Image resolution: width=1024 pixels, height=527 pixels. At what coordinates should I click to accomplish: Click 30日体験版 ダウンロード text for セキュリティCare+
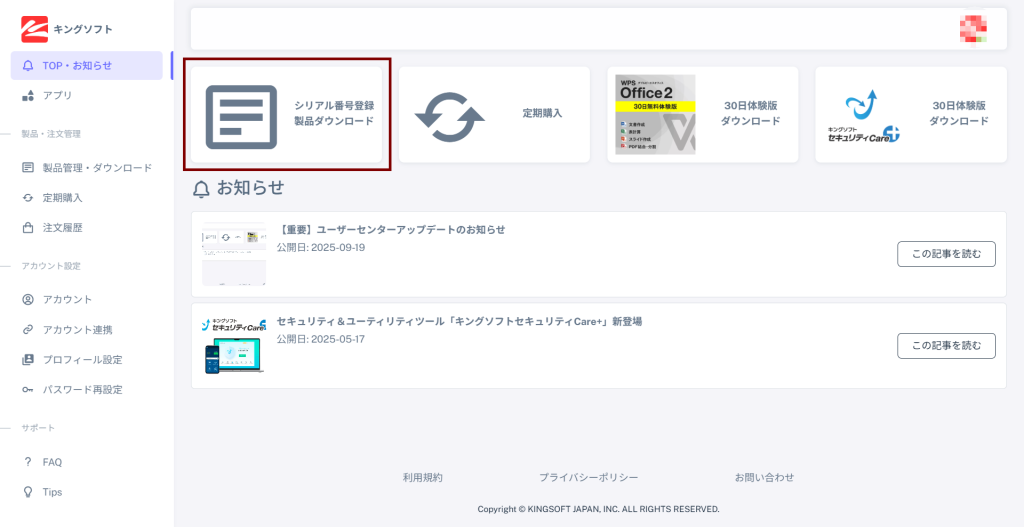[x=959, y=113]
